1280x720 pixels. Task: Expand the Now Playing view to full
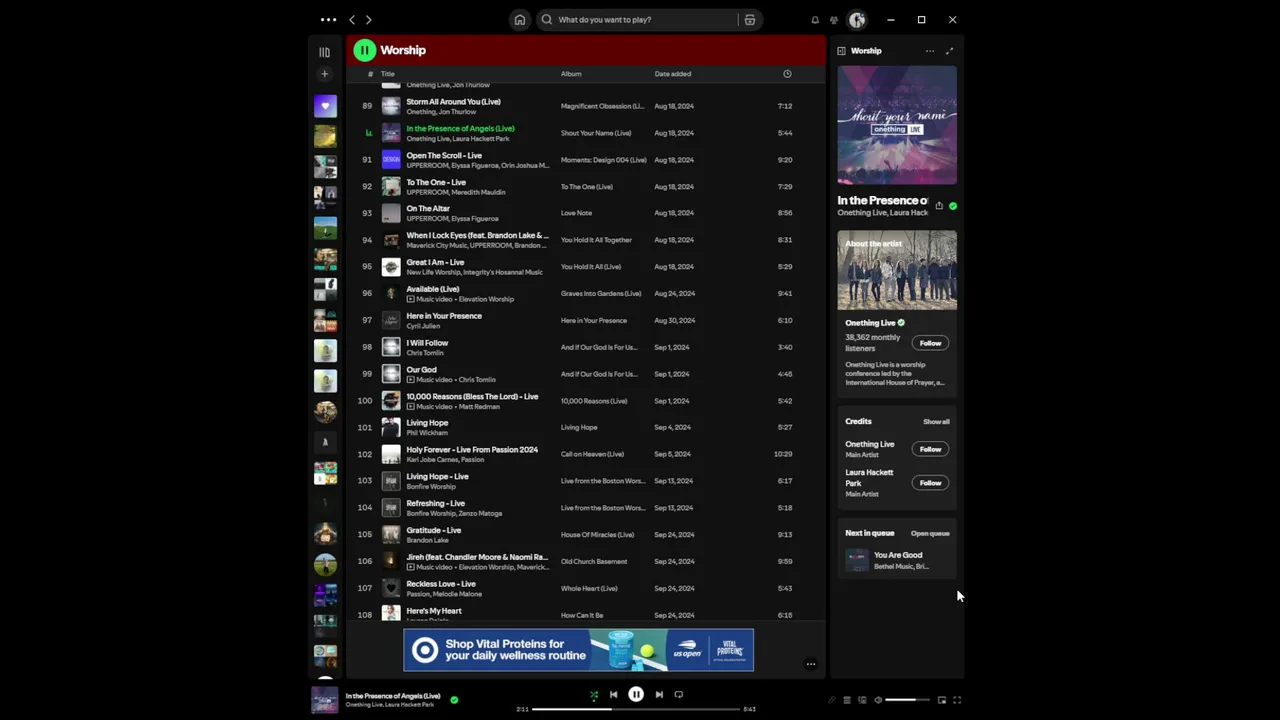[949, 51]
